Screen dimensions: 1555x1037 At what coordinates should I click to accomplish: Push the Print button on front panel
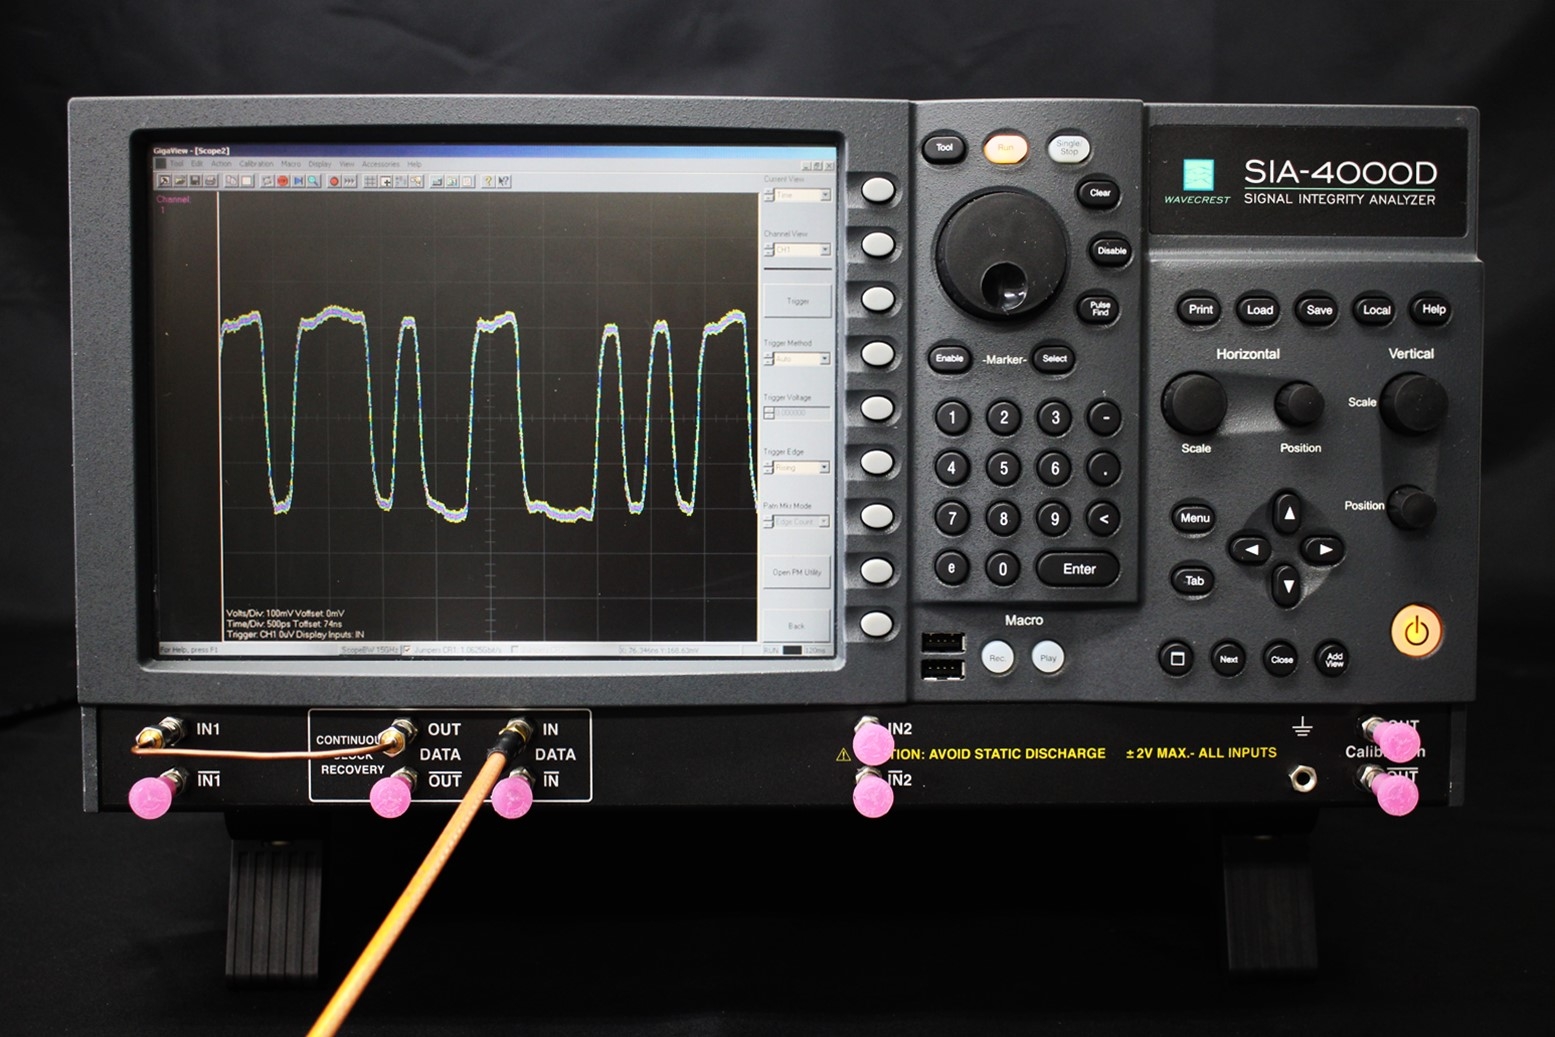point(1200,309)
